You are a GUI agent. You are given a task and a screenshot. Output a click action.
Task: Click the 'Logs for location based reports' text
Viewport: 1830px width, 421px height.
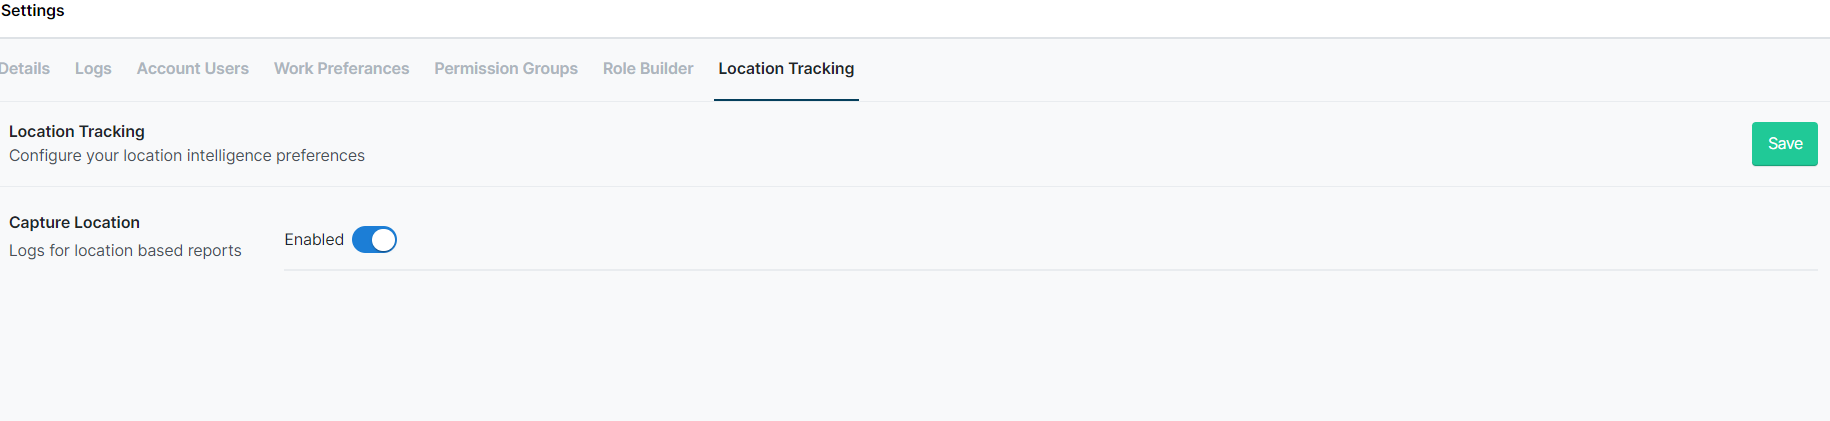coord(125,251)
